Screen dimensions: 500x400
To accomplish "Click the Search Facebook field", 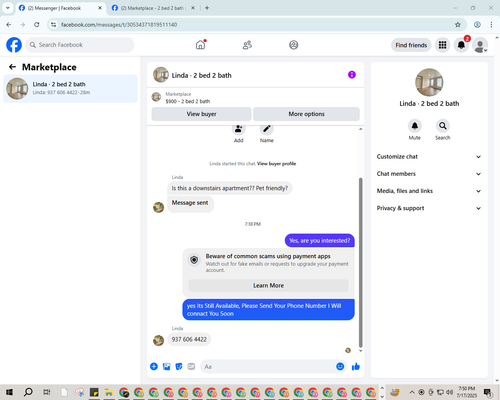I will coord(80,45).
